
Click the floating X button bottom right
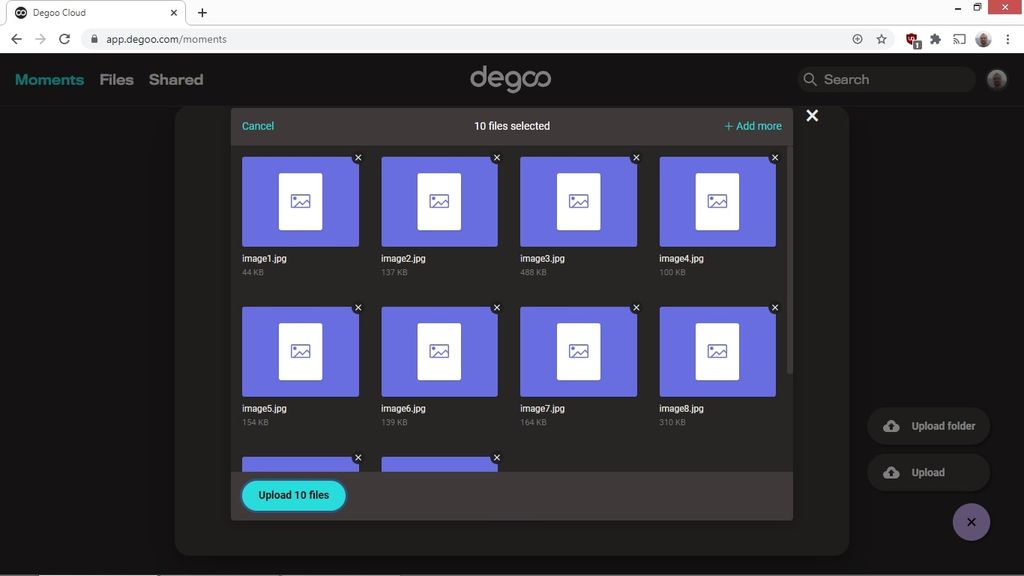971,521
